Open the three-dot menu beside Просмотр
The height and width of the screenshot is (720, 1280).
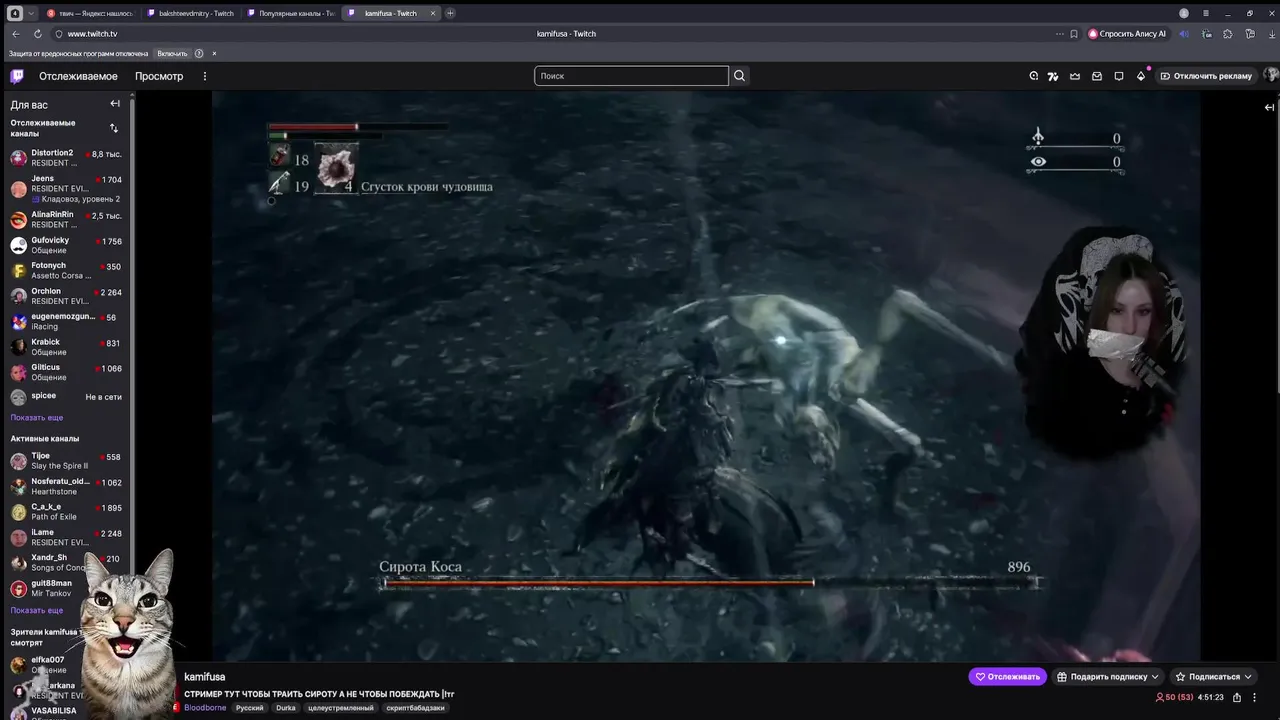[205, 76]
